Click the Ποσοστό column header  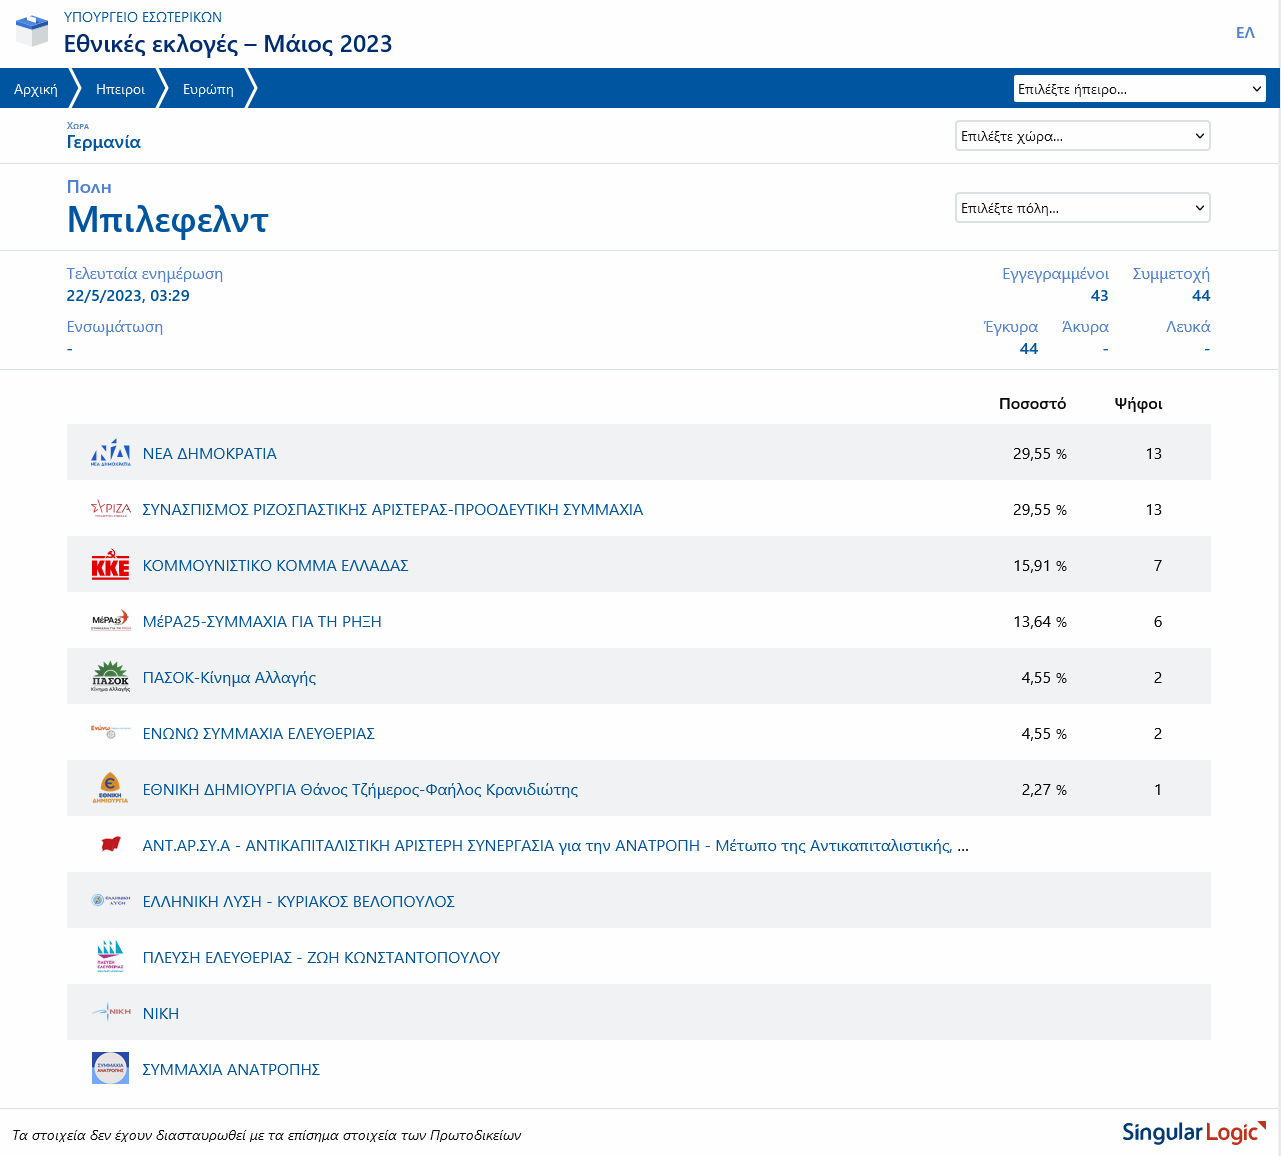tap(1033, 404)
